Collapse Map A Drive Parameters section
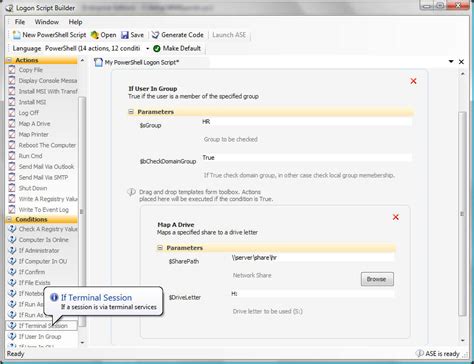Viewport: 474px width, 364px height. click(160, 248)
